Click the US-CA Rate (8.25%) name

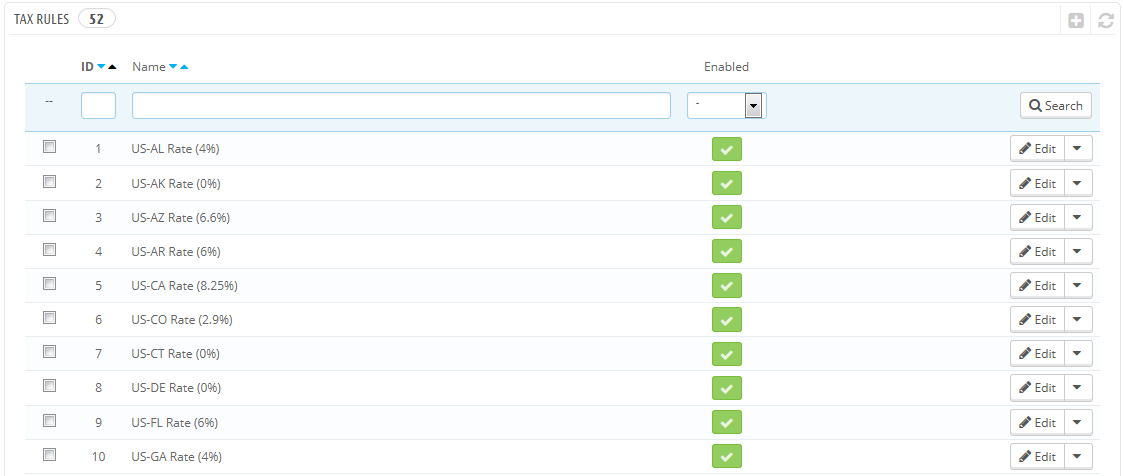click(x=184, y=285)
